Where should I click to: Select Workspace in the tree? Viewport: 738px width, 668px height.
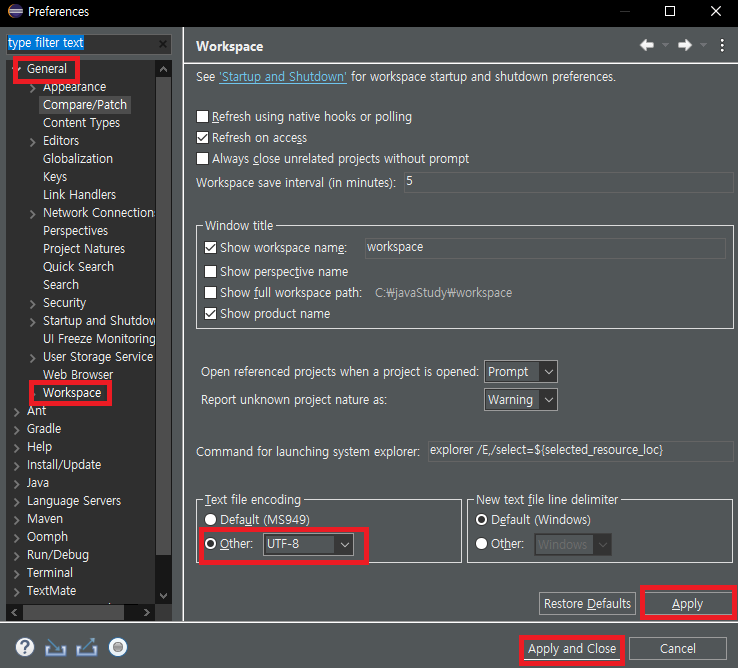[72, 393]
